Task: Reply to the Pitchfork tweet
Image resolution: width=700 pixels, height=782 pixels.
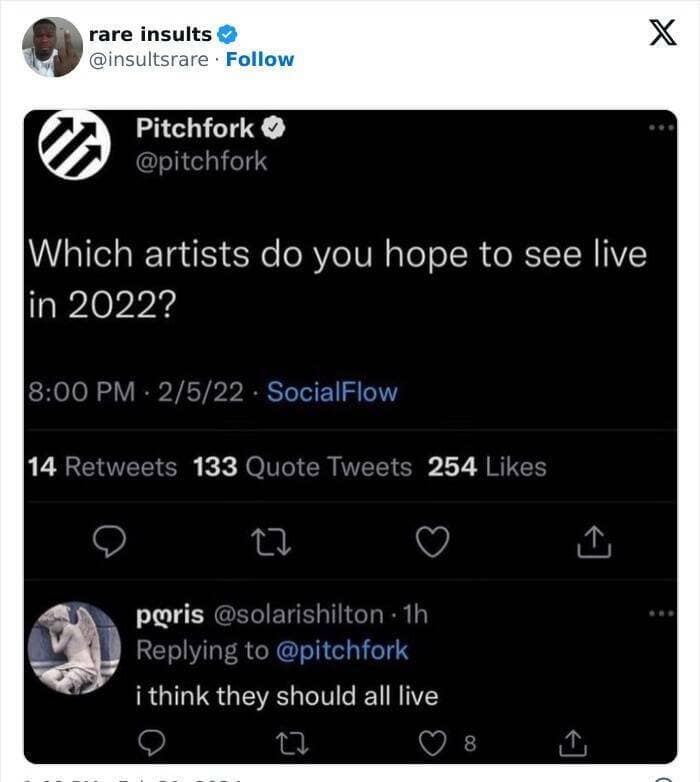Action: [x=108, y=541]
